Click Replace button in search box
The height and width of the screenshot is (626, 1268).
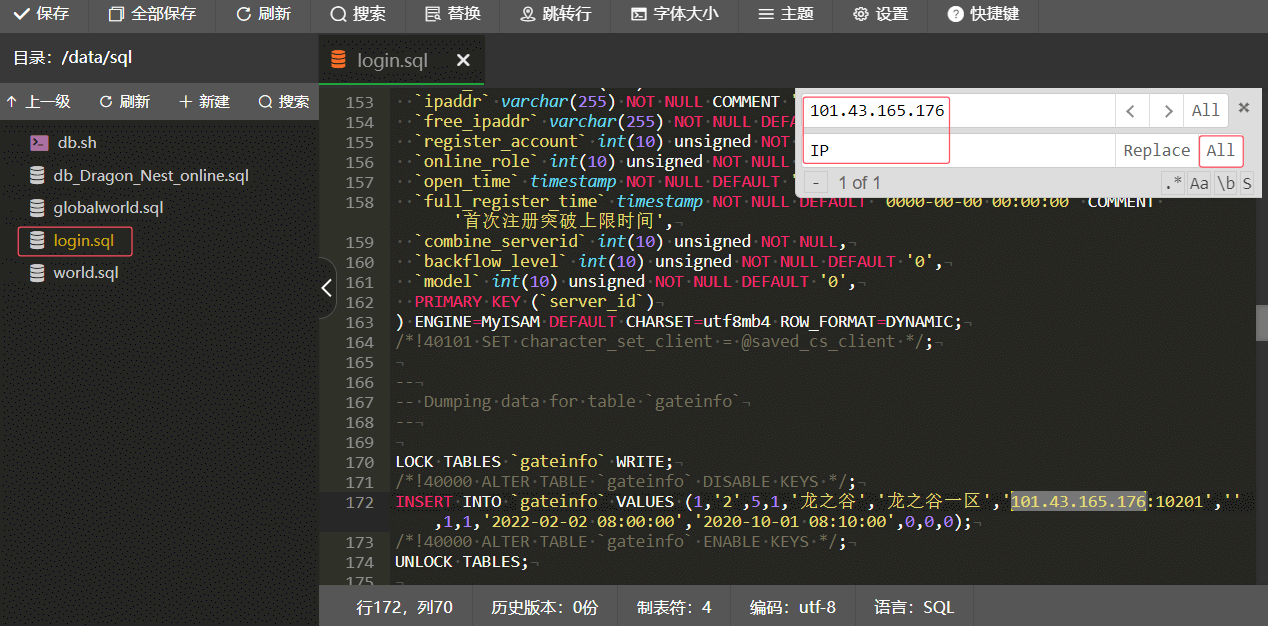tap(1156, 151)
